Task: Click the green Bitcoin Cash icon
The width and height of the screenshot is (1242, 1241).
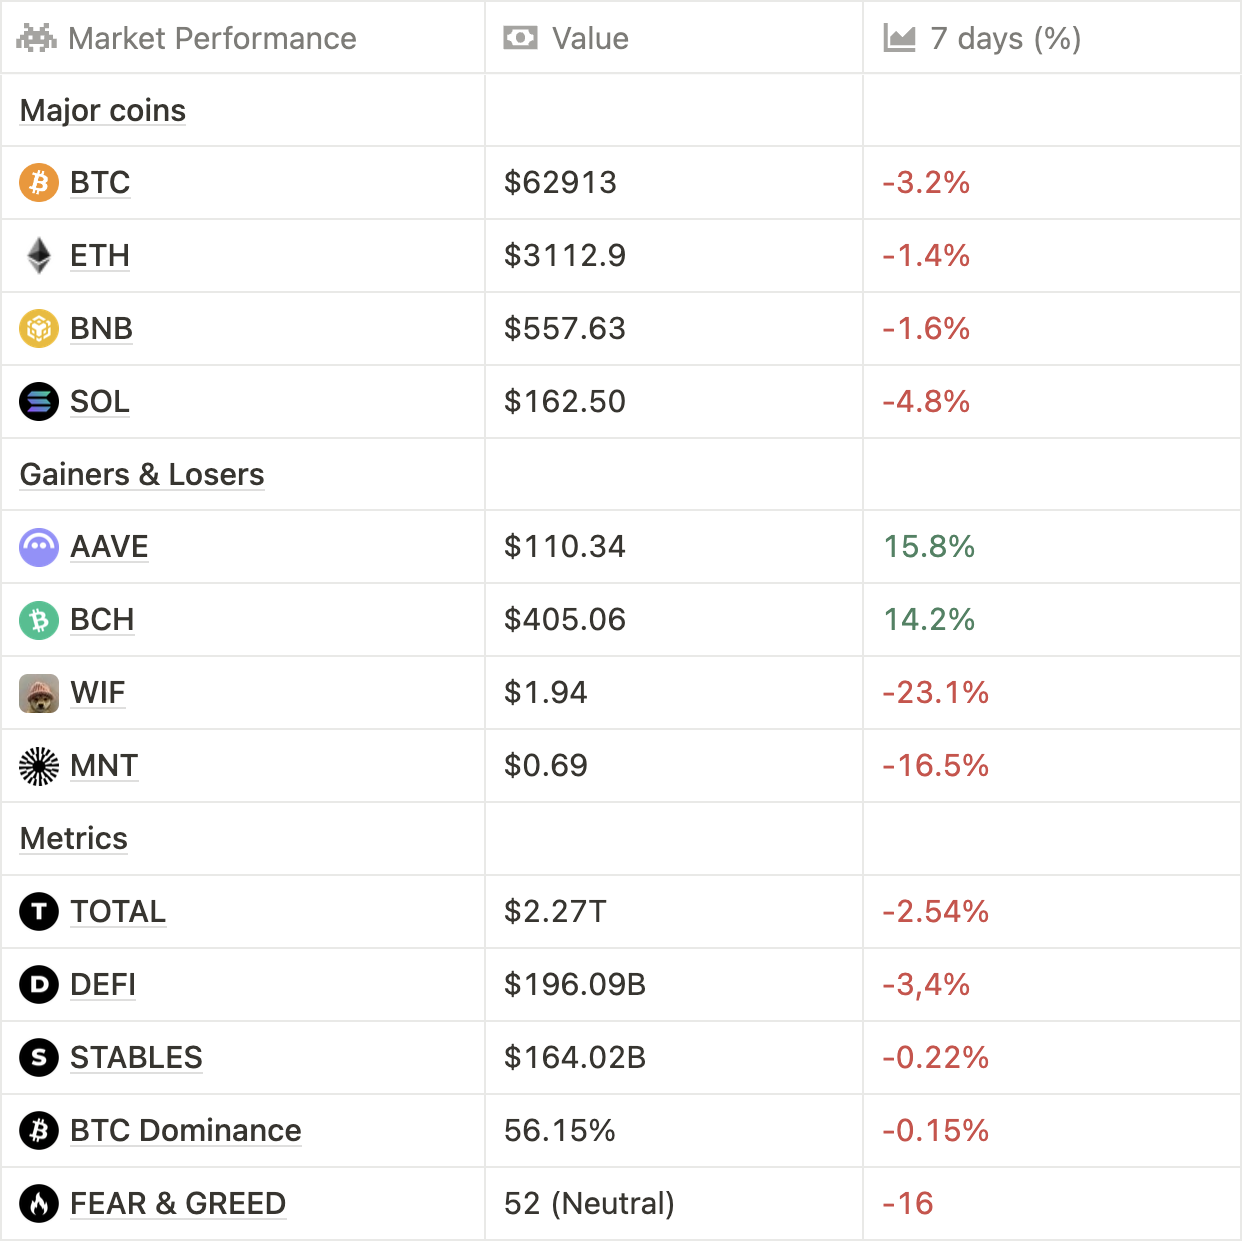Action: pyautogui.click(x=39, y=620)
